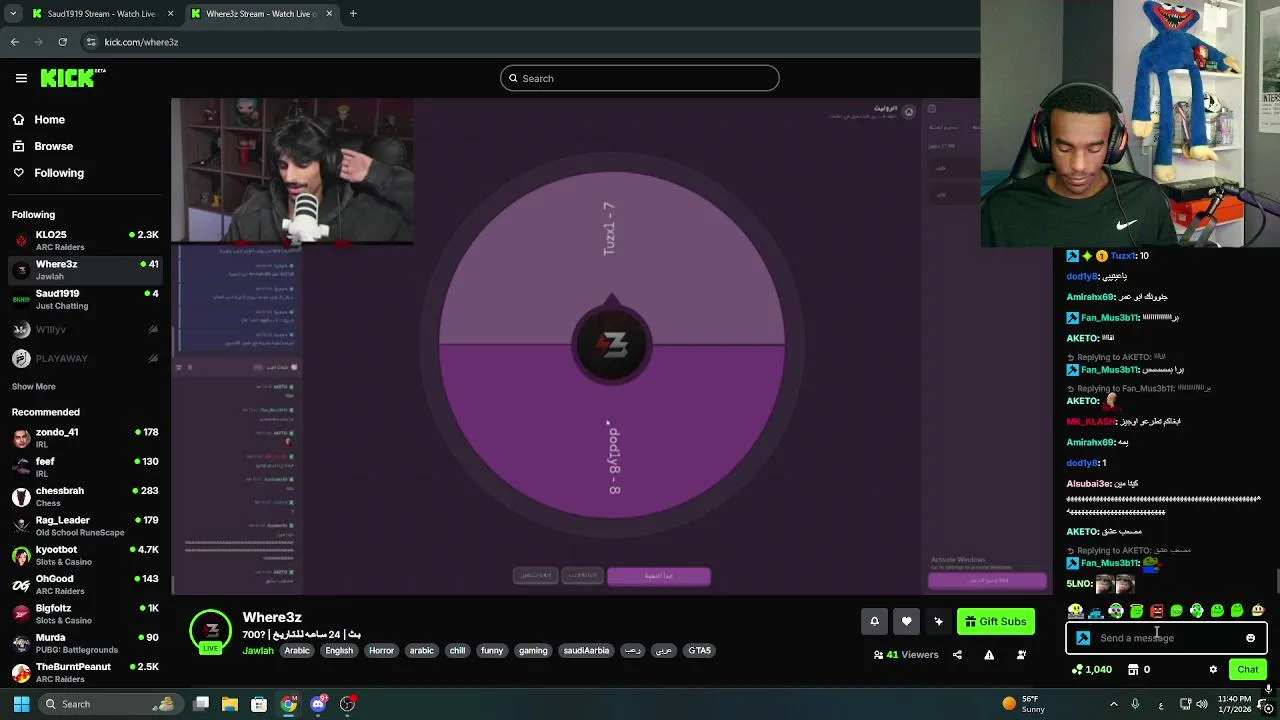Image resolution: width=1280 pixels, height=720 pixels.
Task: Select the funny tag
Action: click(x=492, y=650)
